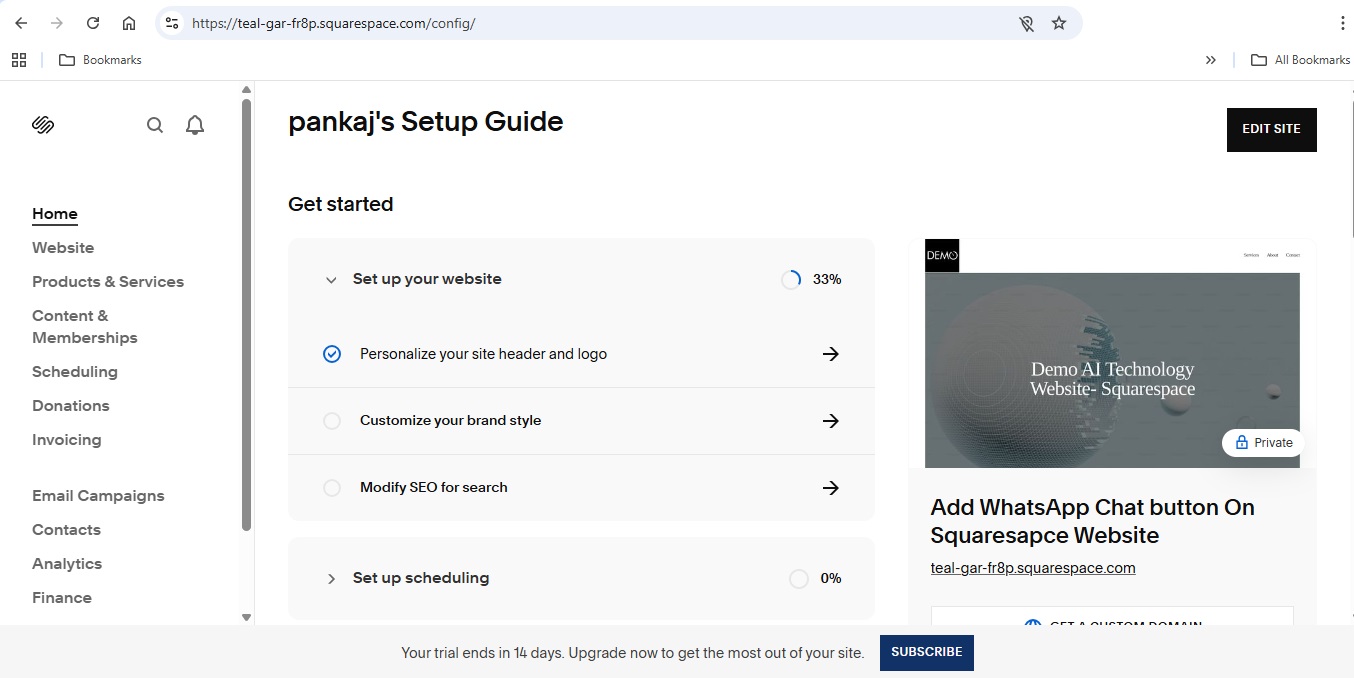Open the browser three-dot menu
1354x678 pixels.
[1342, 23]
